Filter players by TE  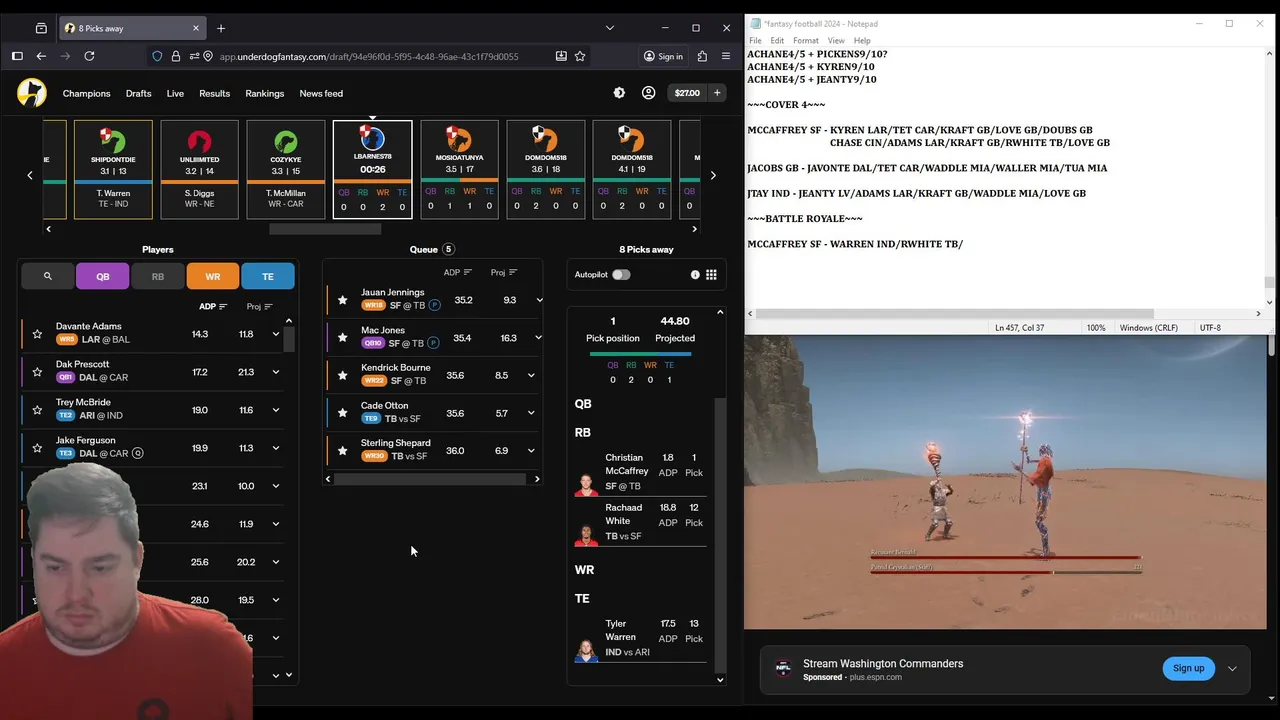(268, 276)
